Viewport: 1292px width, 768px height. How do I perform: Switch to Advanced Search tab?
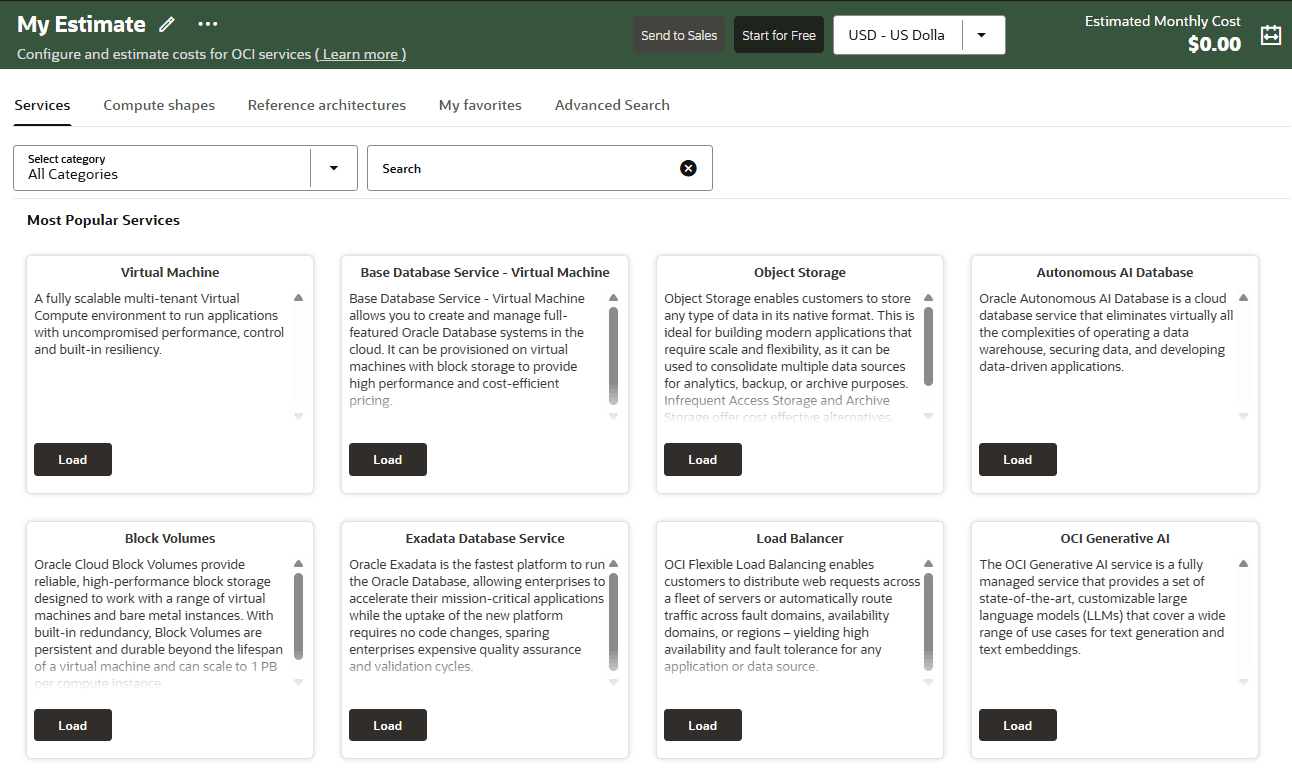point(612,105)
